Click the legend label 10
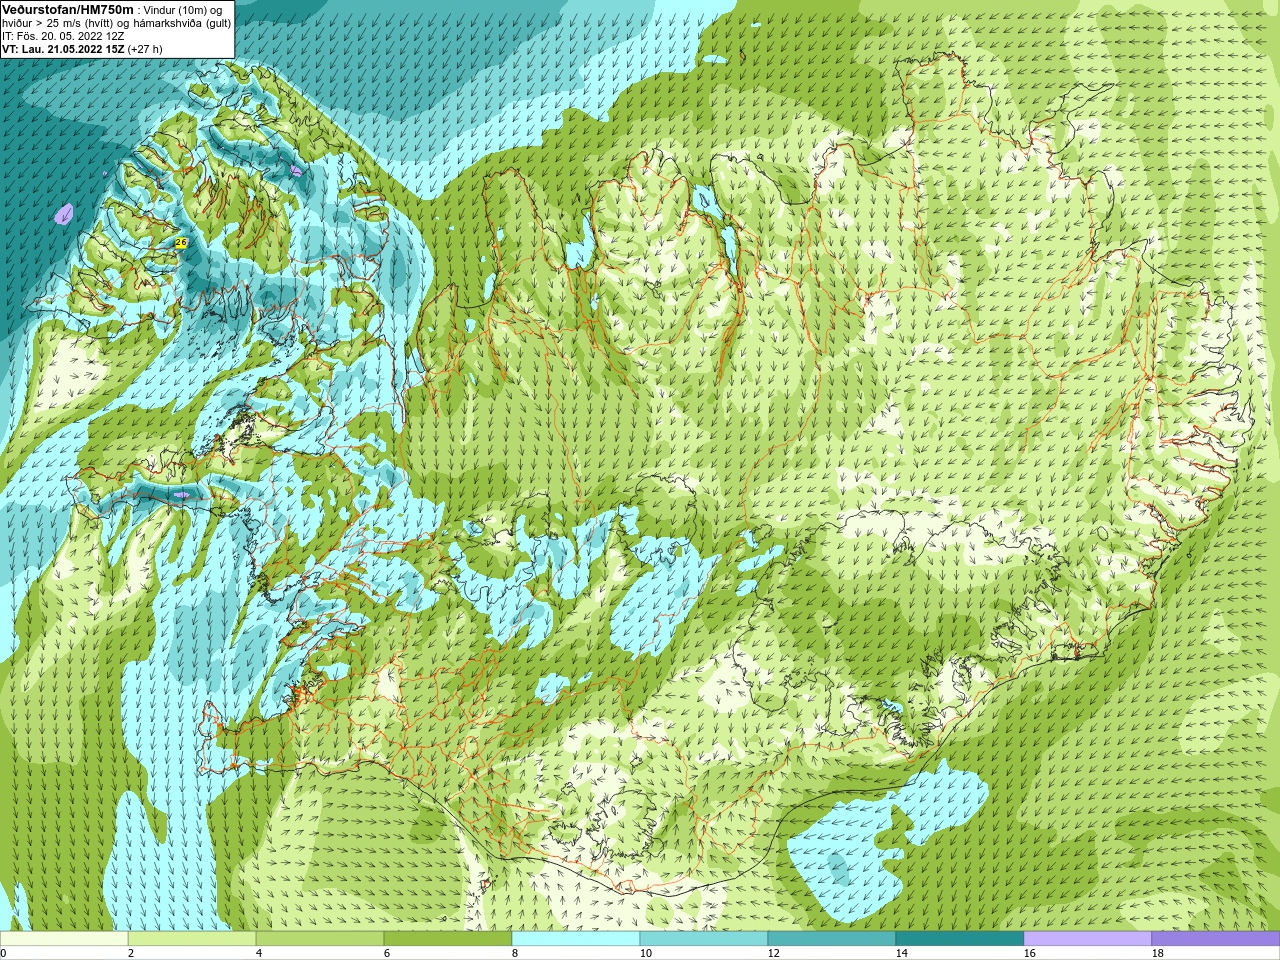The image size is (1280, 960). 645,953
